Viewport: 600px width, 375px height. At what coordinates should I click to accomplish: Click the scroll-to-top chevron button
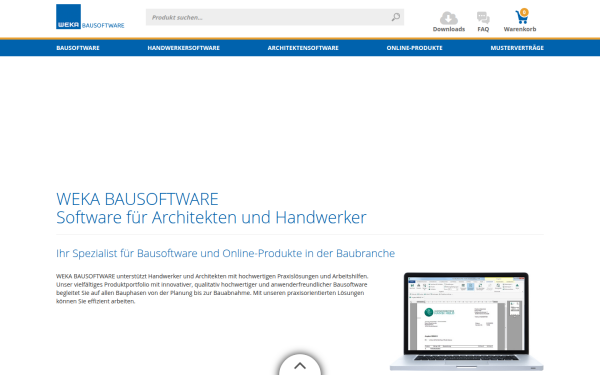coord(300,365)
